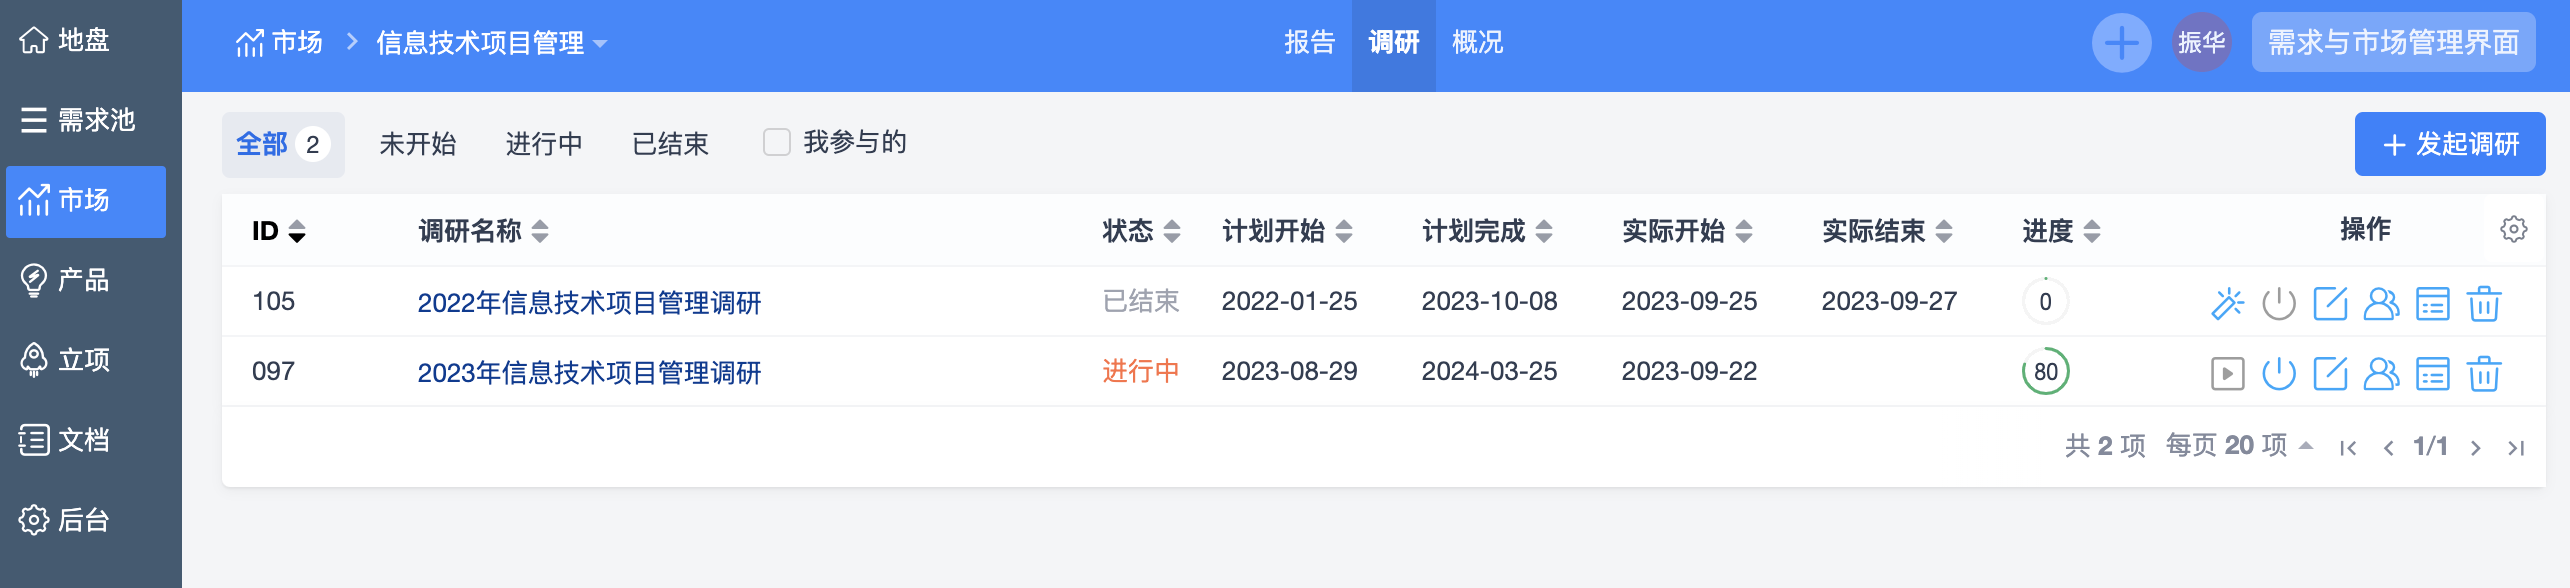The image size is (2570, 588).
Task: Click the edit icon for survey 097
Action: pos(2330,373)
